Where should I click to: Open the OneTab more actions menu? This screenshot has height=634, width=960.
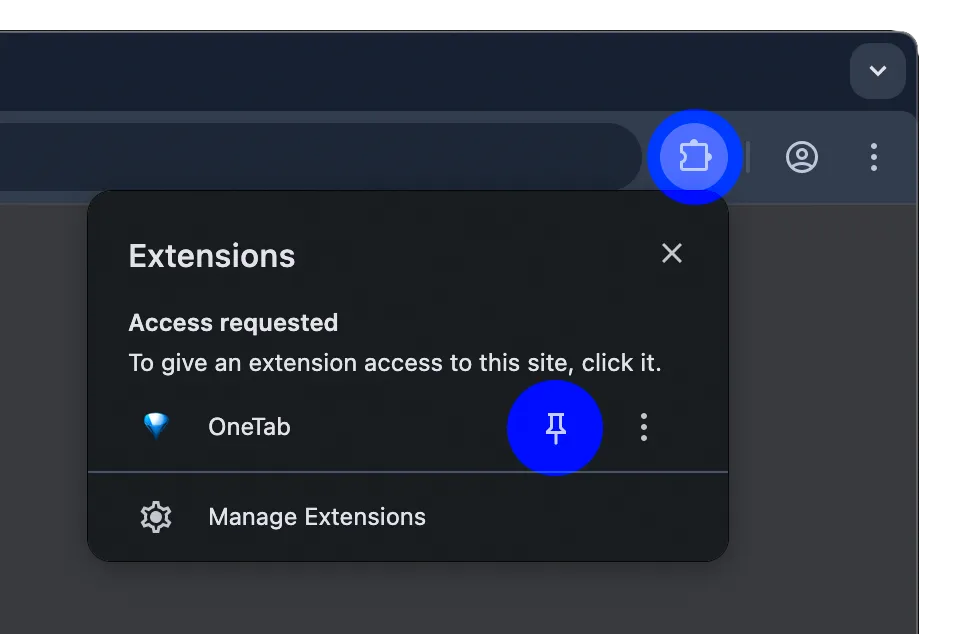click(x=644, y=428)
